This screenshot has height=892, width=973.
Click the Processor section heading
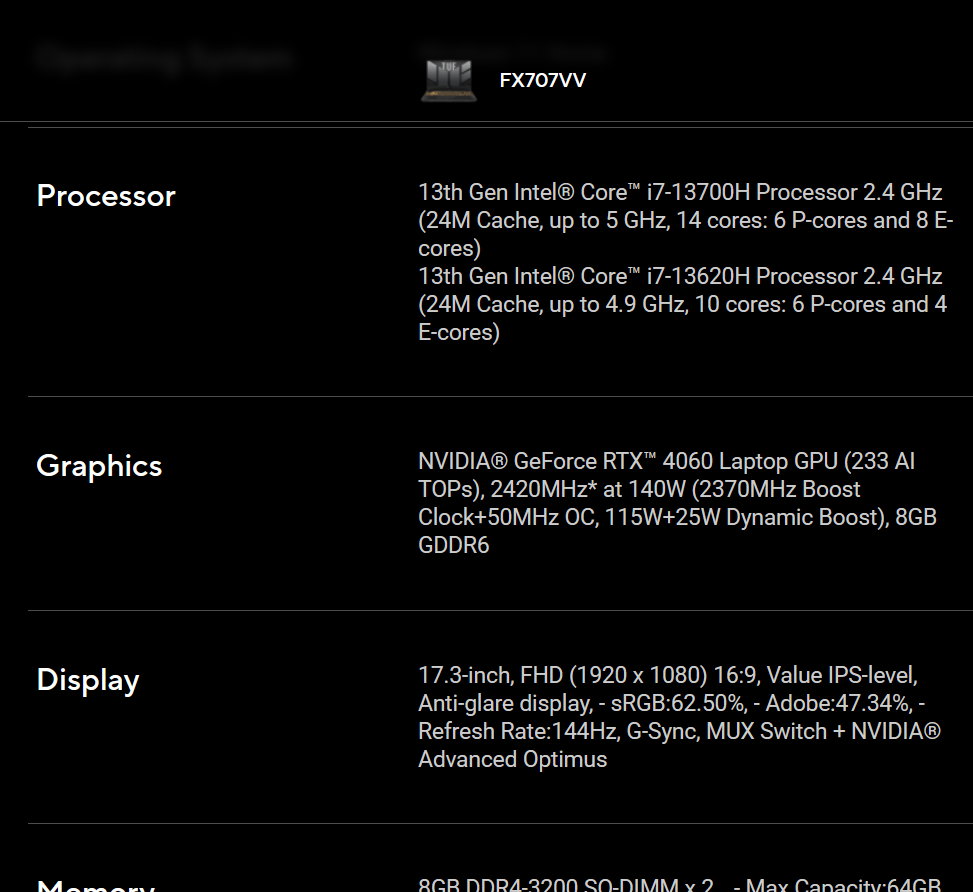tap(106, 196)
